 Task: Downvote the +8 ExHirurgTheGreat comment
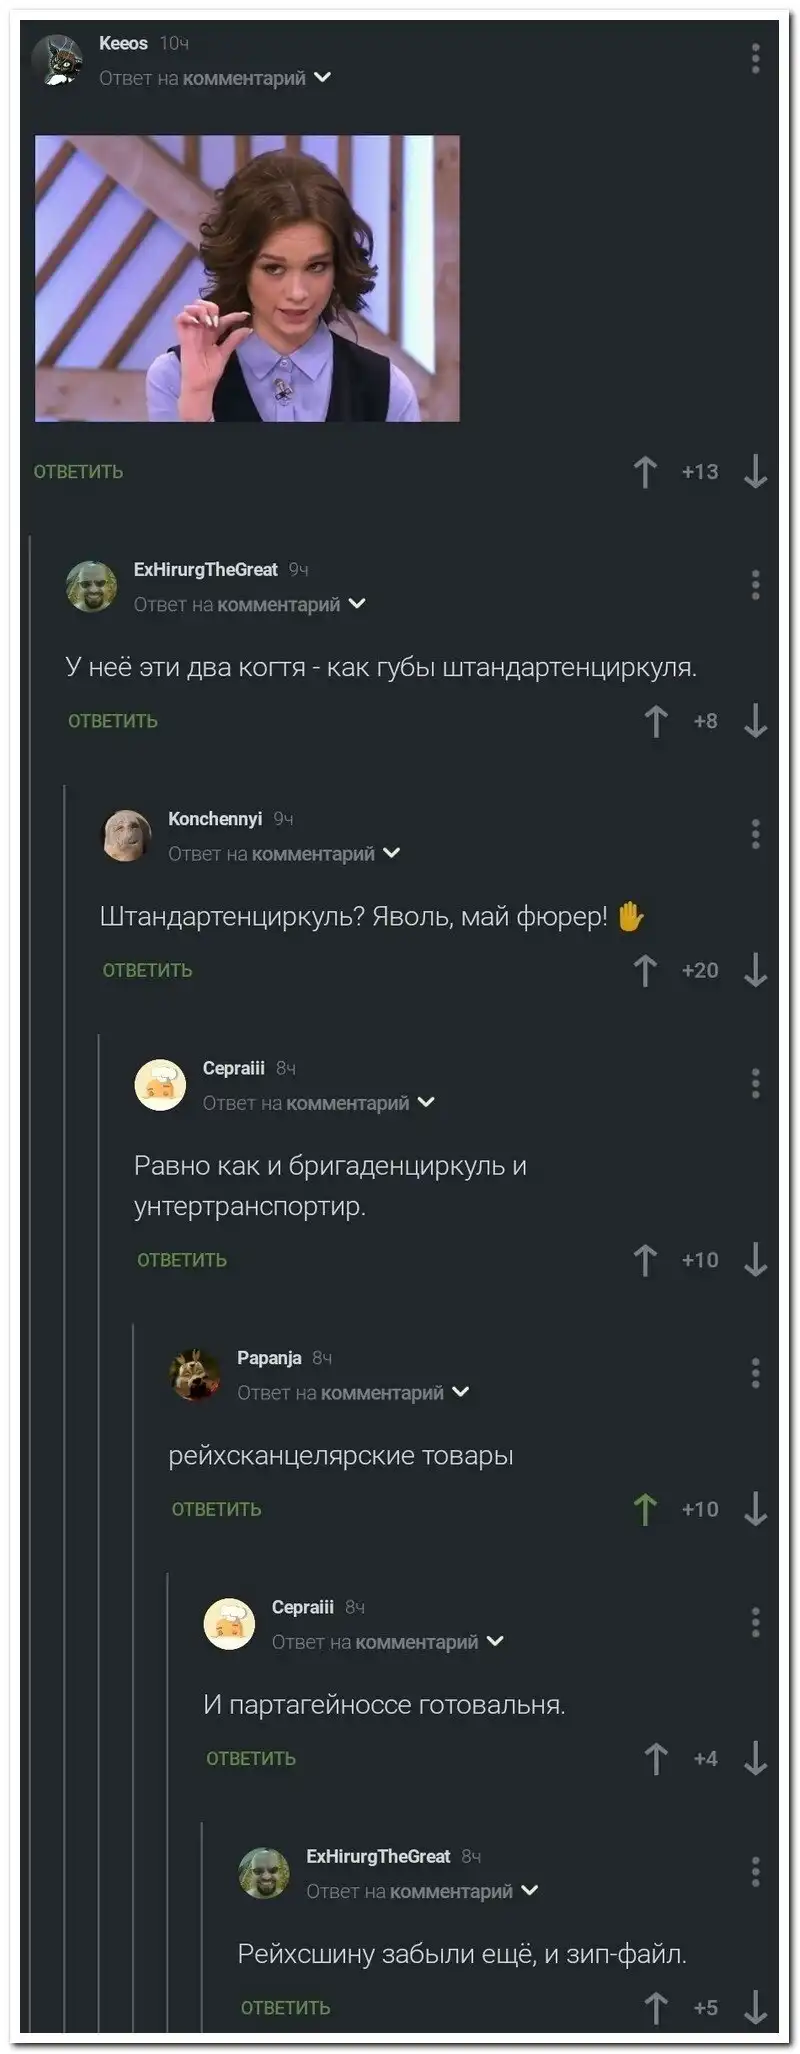pyautogui.click(x=756, y=721)
